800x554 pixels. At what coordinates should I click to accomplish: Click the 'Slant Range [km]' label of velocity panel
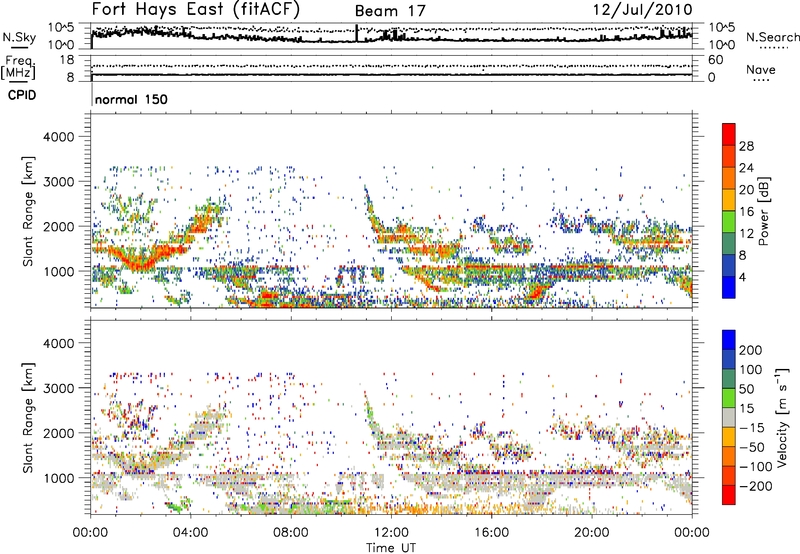(x=28, y=418)
